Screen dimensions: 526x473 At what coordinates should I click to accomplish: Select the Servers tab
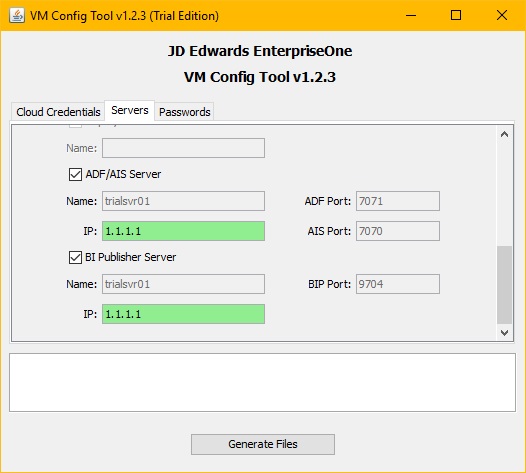point(129,110)
